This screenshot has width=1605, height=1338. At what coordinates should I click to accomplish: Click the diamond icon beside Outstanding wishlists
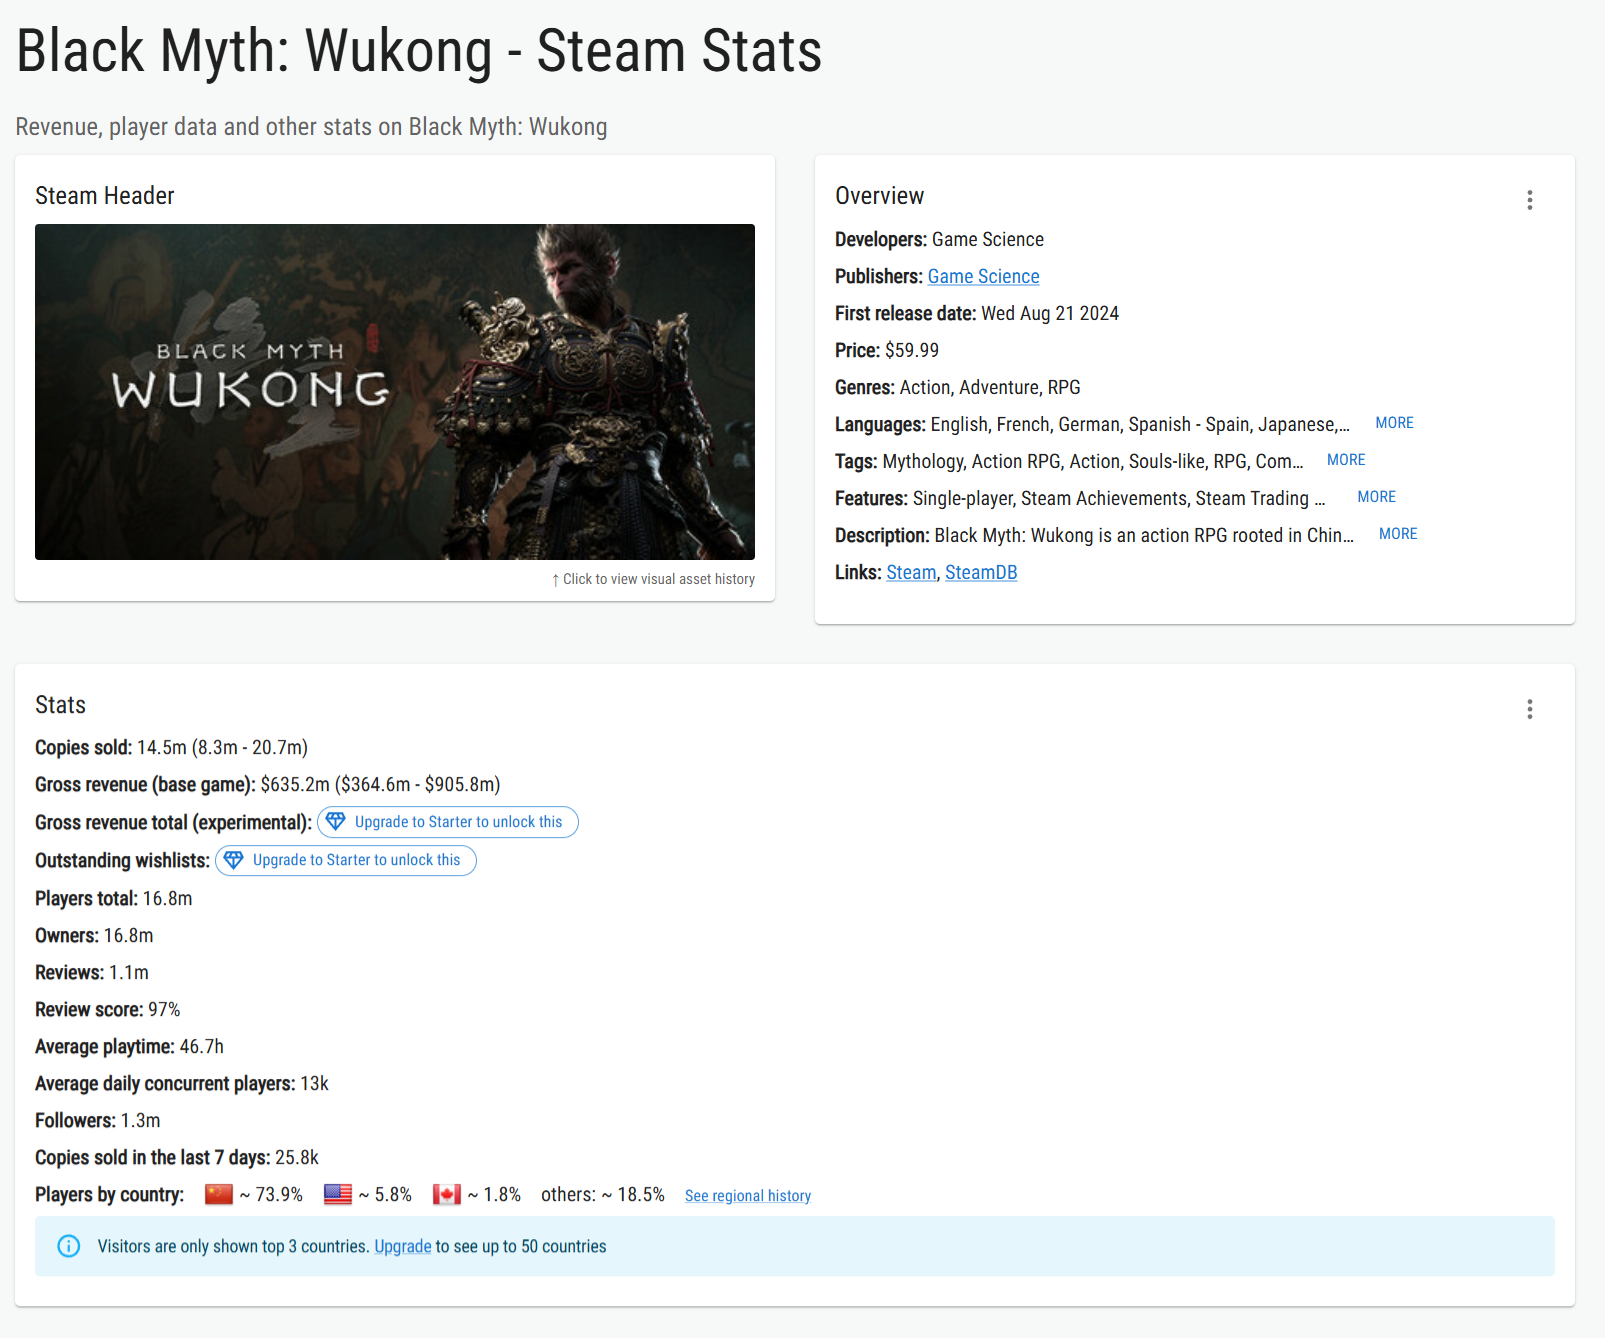[x=234, y=860]
